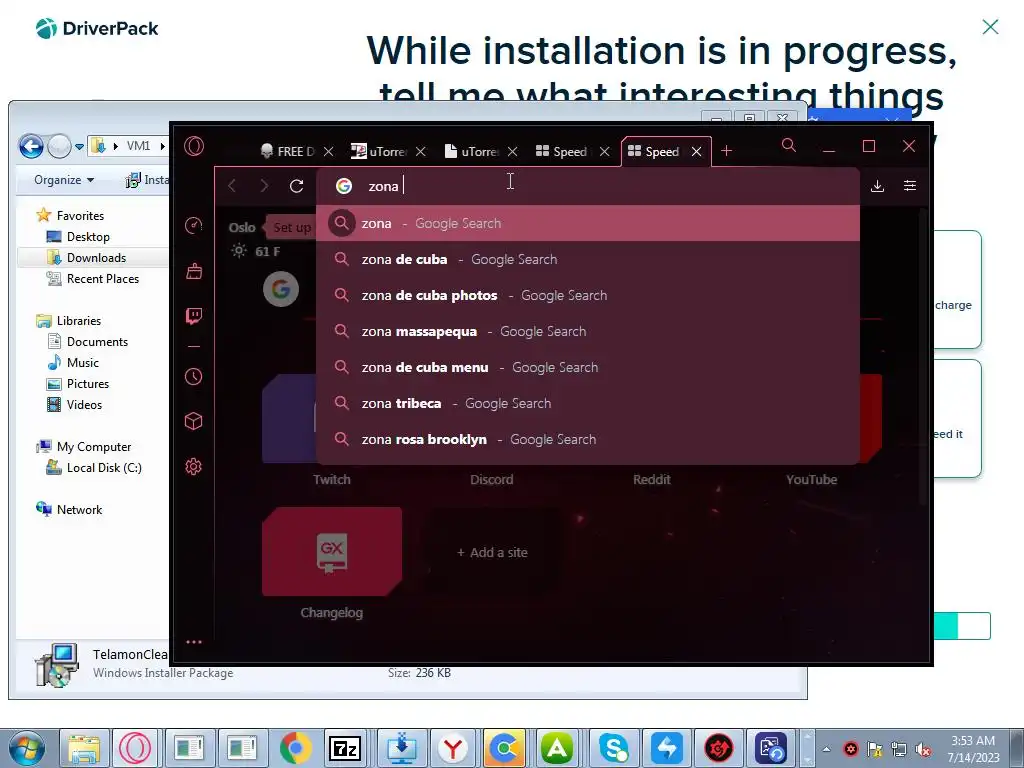Viewport: 1024px width, 768px height.
Task: Select 'zona massapequa' suggestion
Action: [x=588, y=331]
